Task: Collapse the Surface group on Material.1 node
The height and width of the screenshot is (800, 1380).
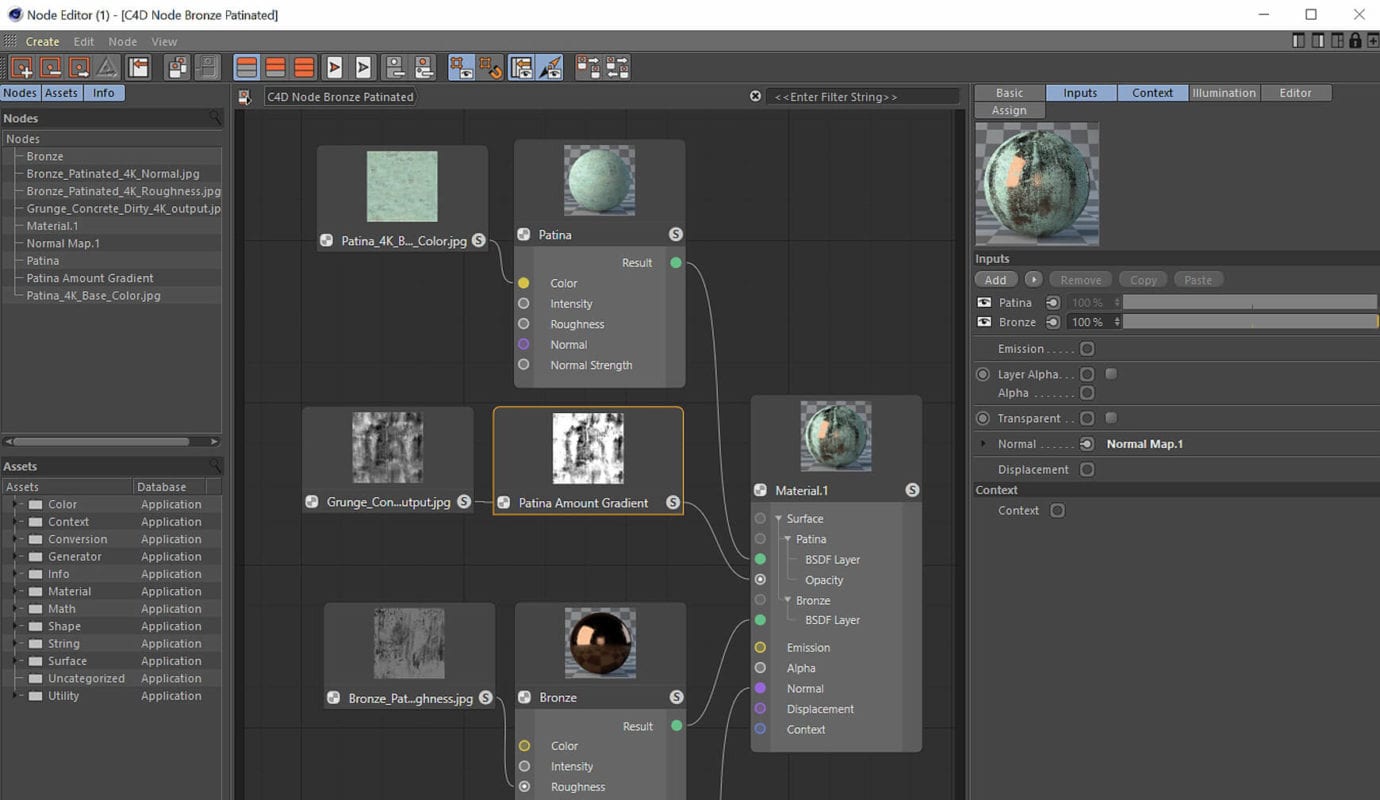Action: click(x=776, y=518)
